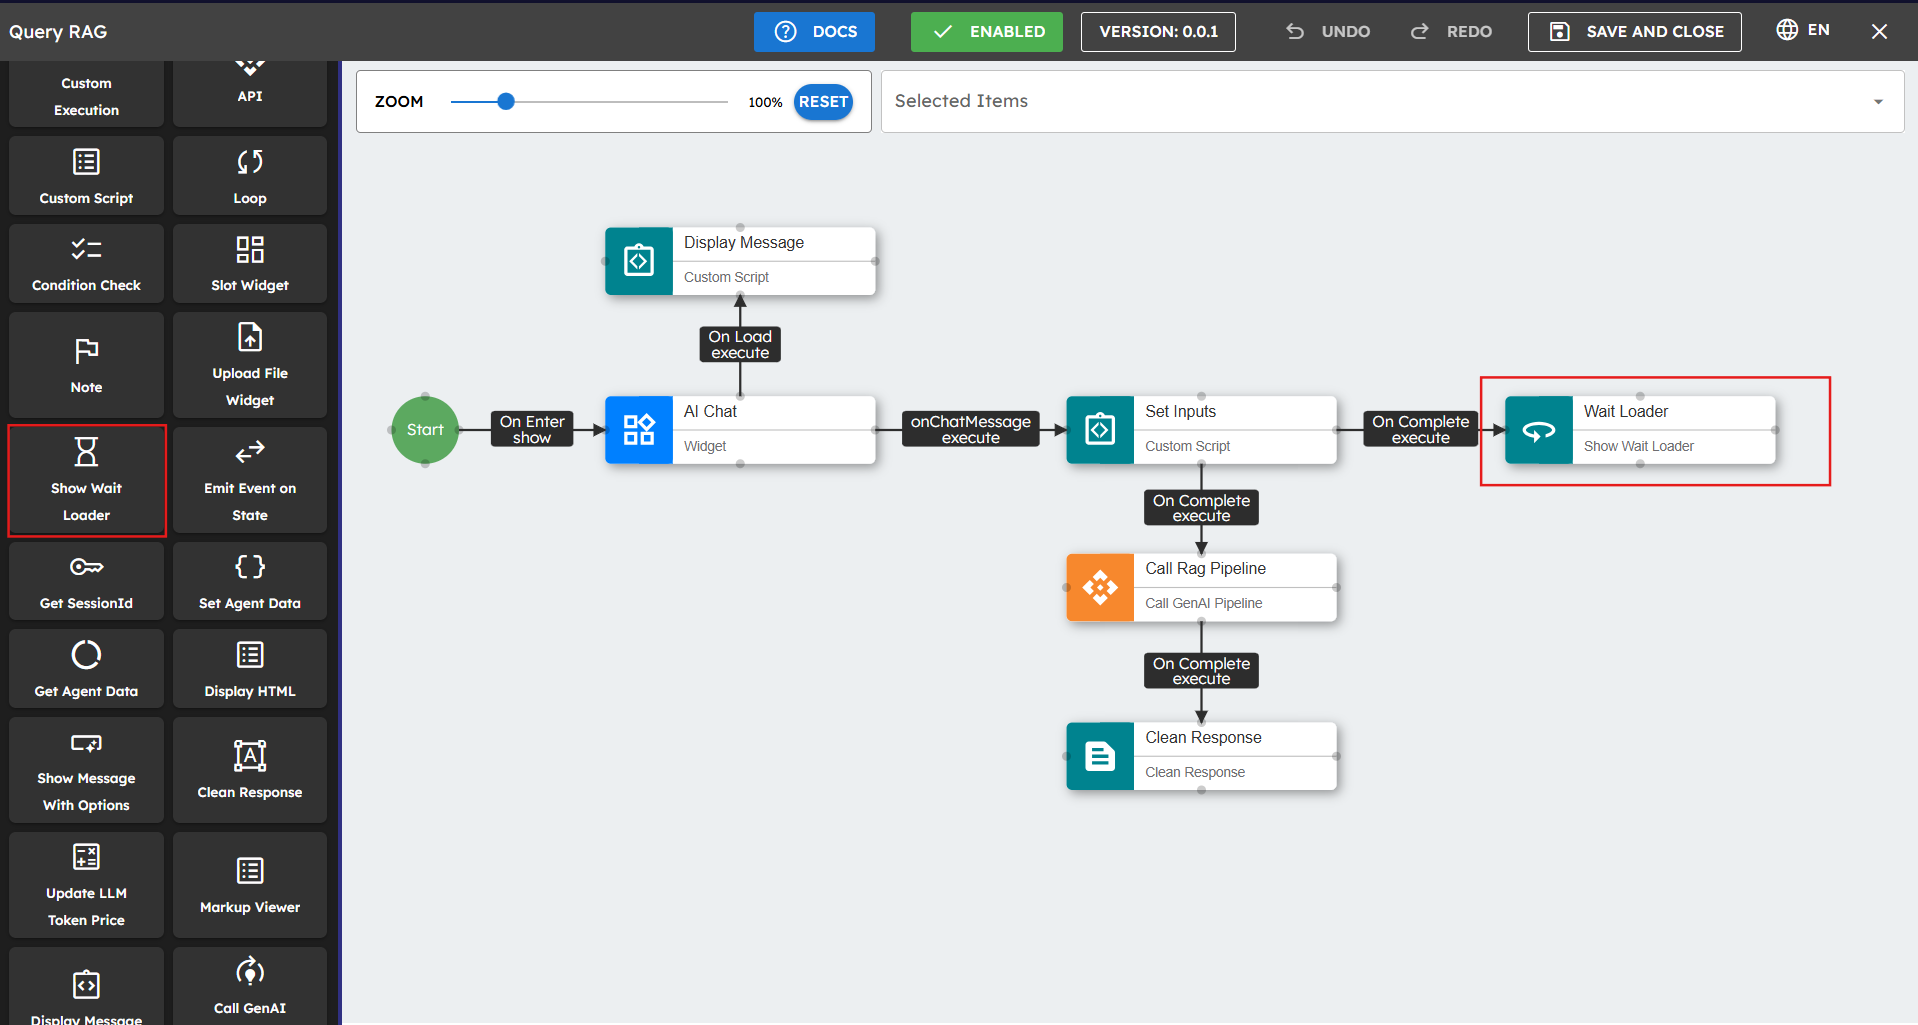This screenshot has height=1025, width=1918.
Task: Click the Condition Check palette item
Action: pos(86,263)
